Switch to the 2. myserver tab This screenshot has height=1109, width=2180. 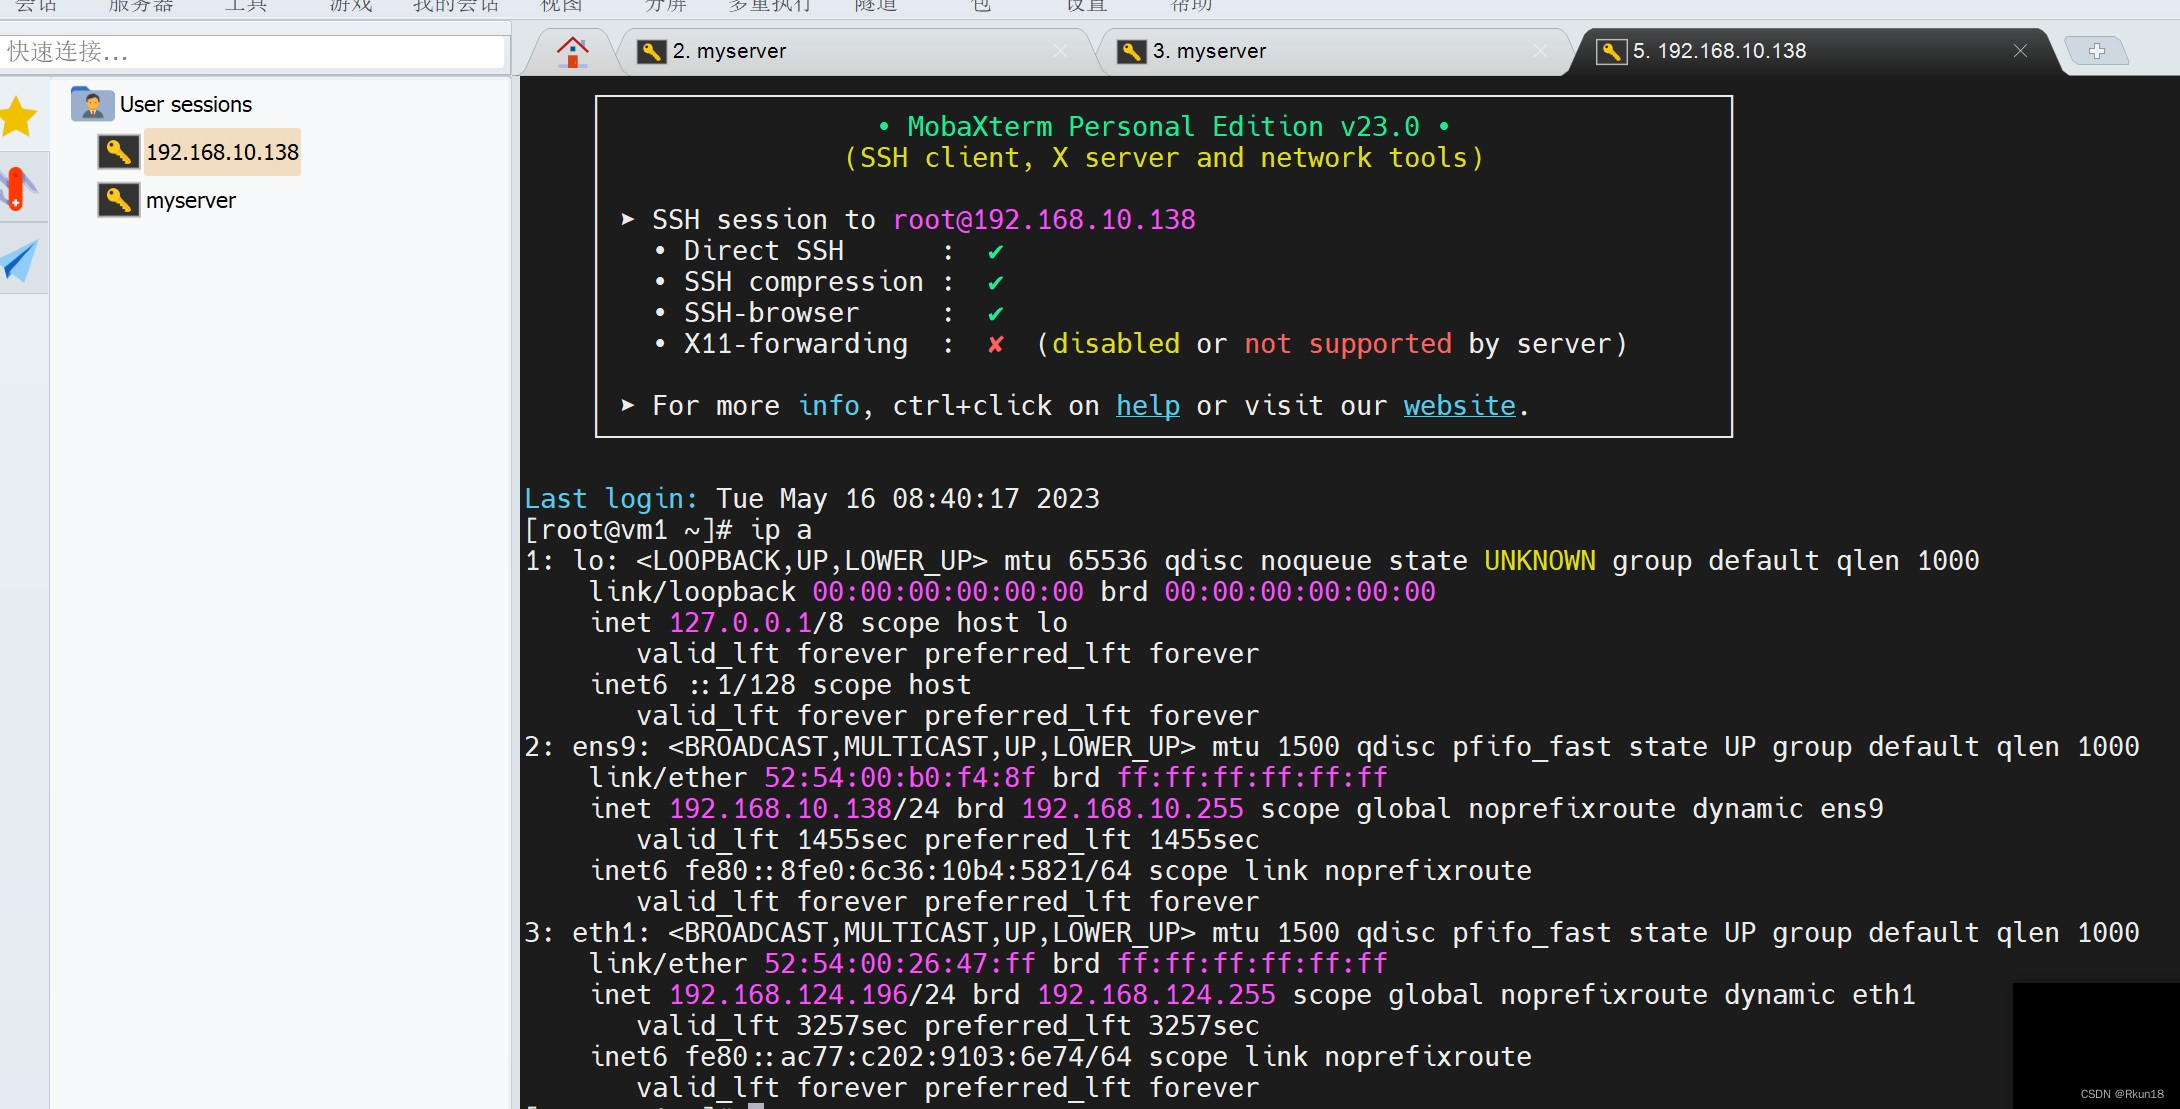click(855, 51)
